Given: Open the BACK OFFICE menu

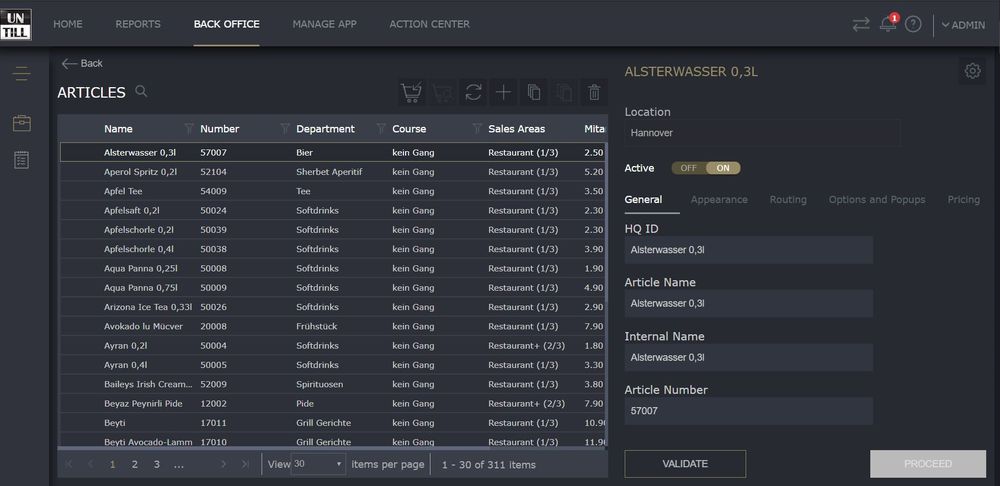Looking at the screenshot, I should click(x=226, y=24).
